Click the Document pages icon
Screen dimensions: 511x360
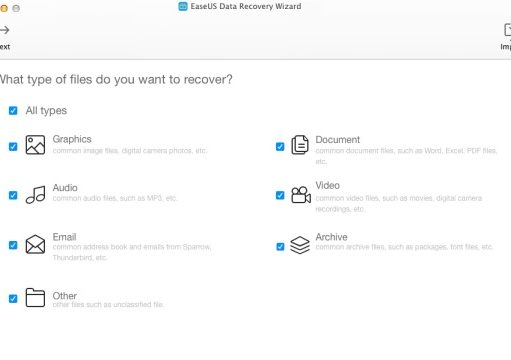(300, 145)
